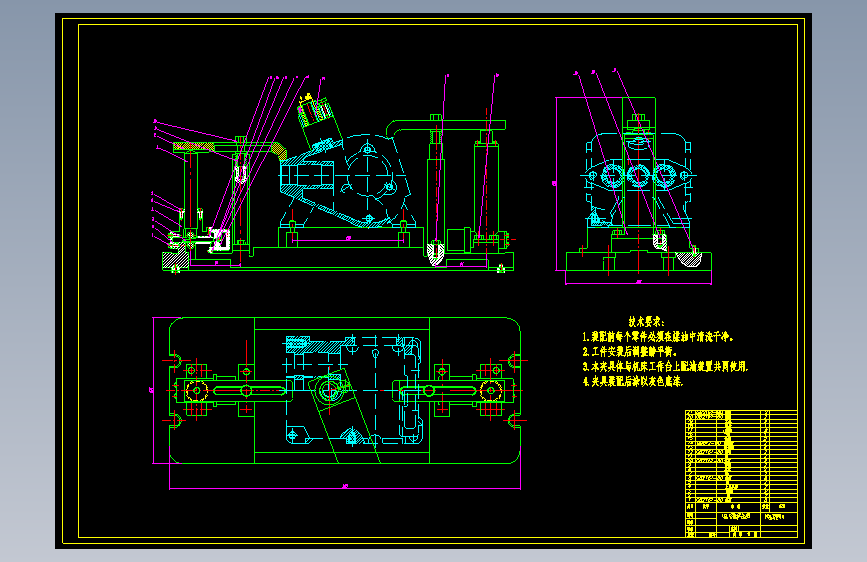Select requirement line 3 about 机床工作台
867x562 pixels.
pos(665,366)
